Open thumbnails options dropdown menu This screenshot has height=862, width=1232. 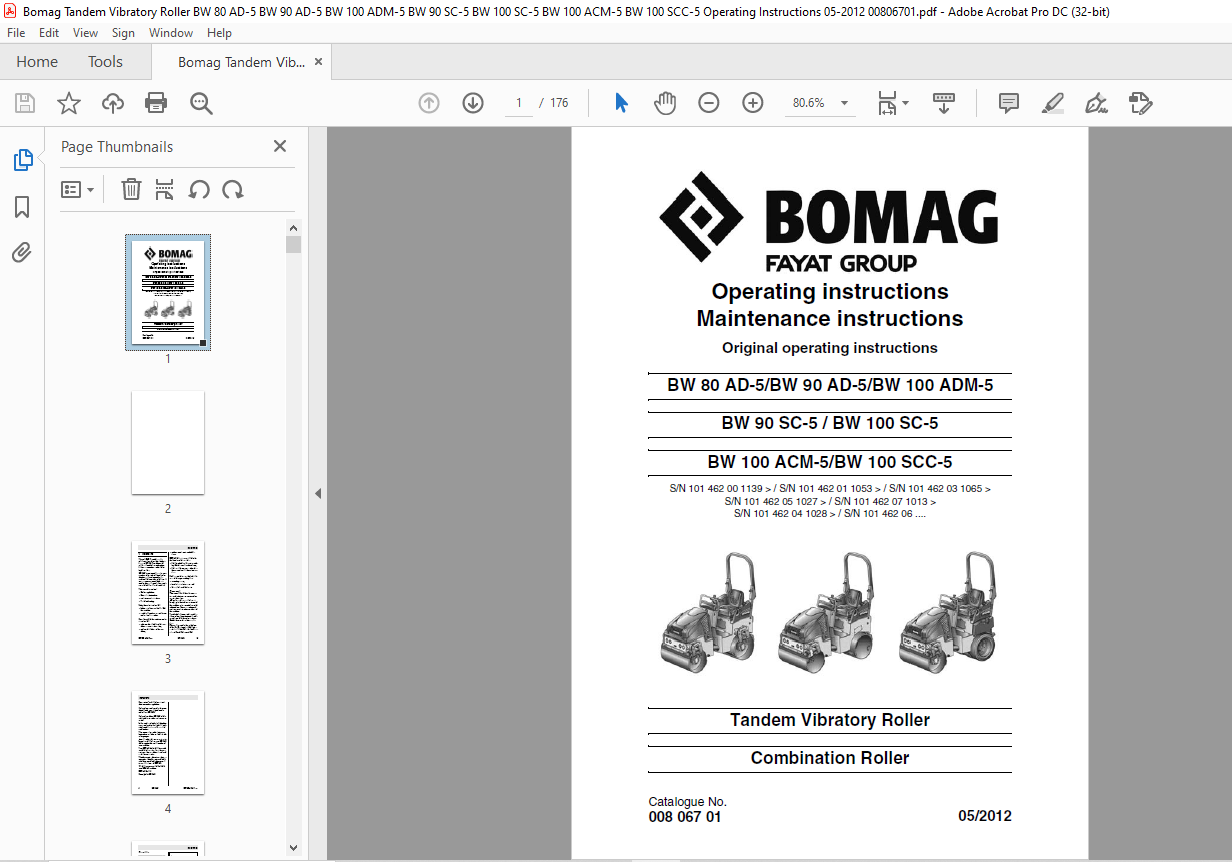point(78,189)
